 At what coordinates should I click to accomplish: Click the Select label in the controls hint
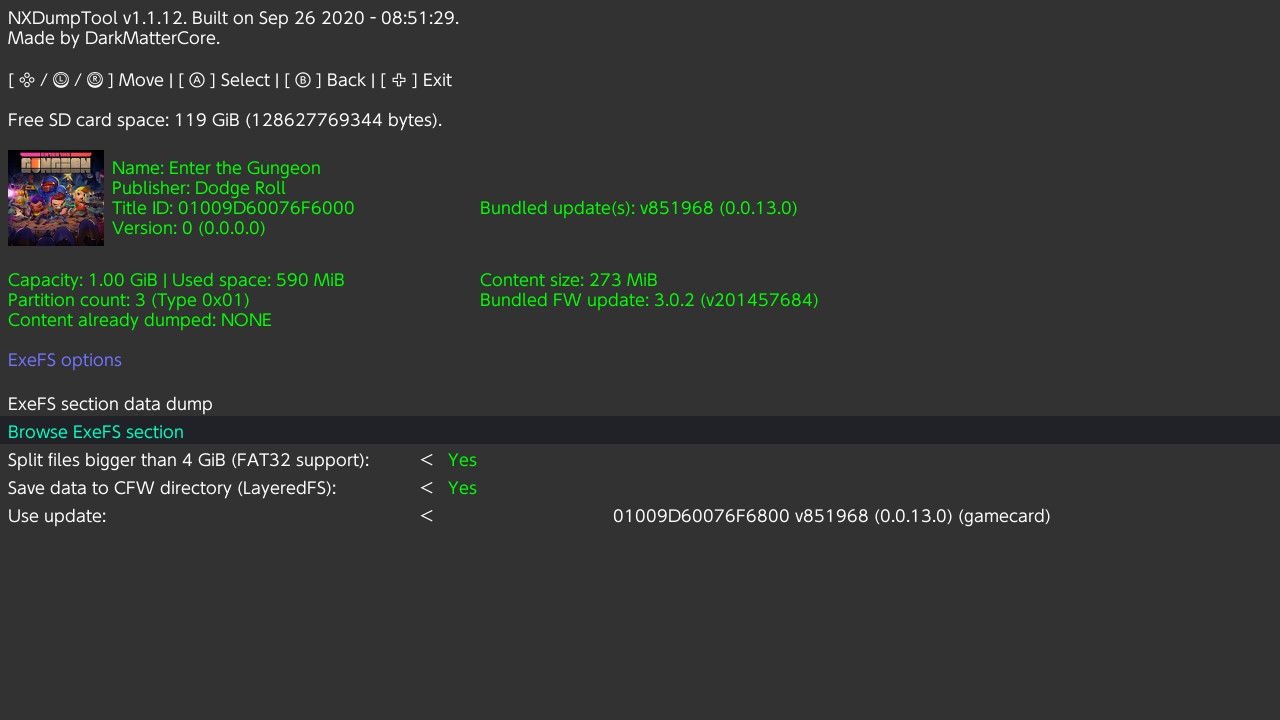click(x=245, y=80)
